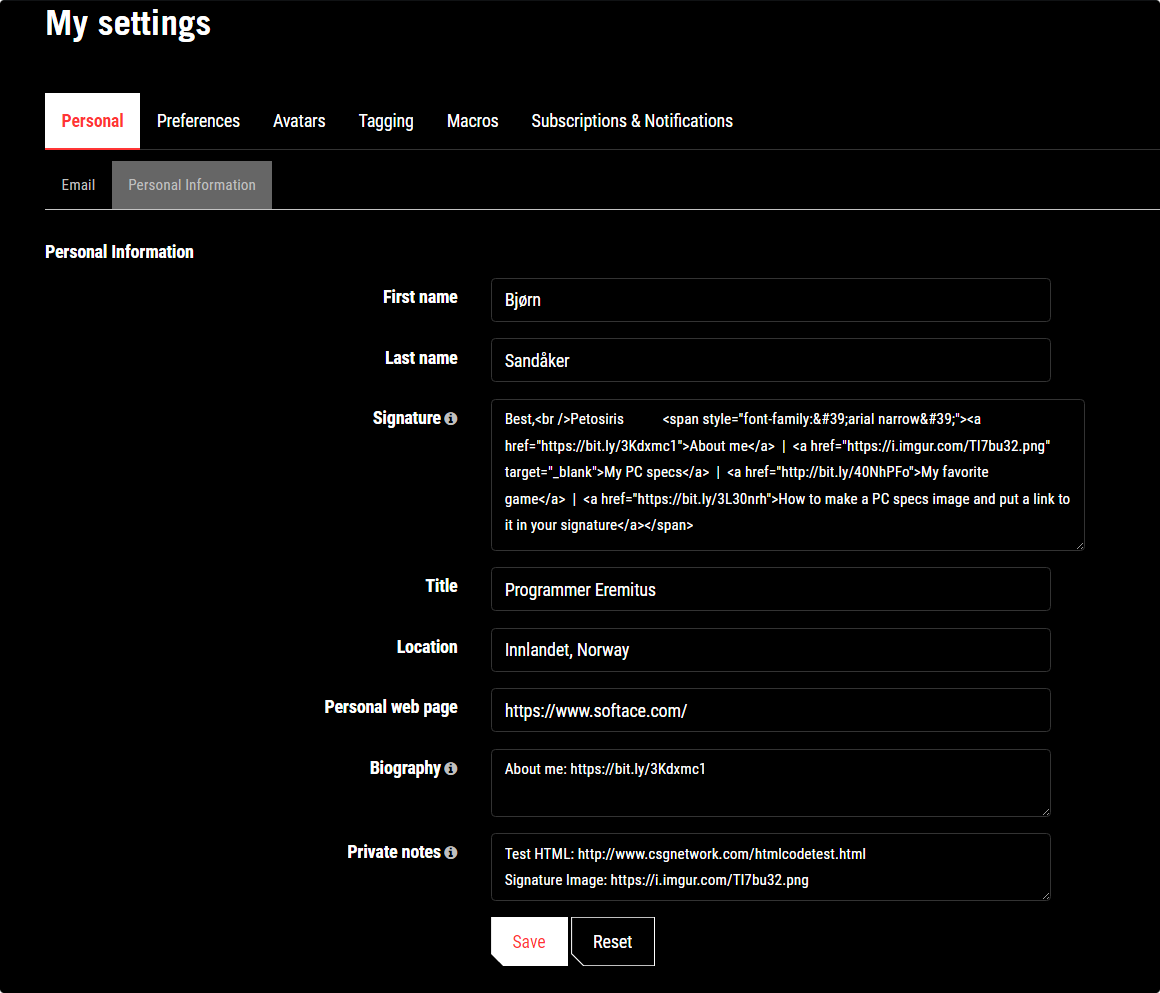Open the Macros tab
The width and height of the screenshot is (1160, 993).
472,120
